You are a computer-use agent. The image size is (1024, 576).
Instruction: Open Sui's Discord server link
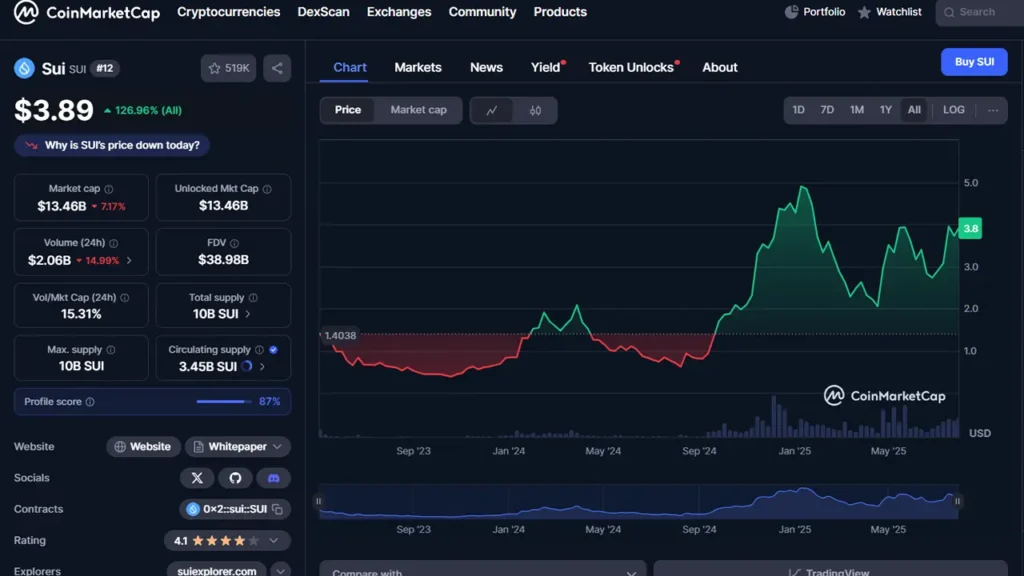click(x=274, y=478)
